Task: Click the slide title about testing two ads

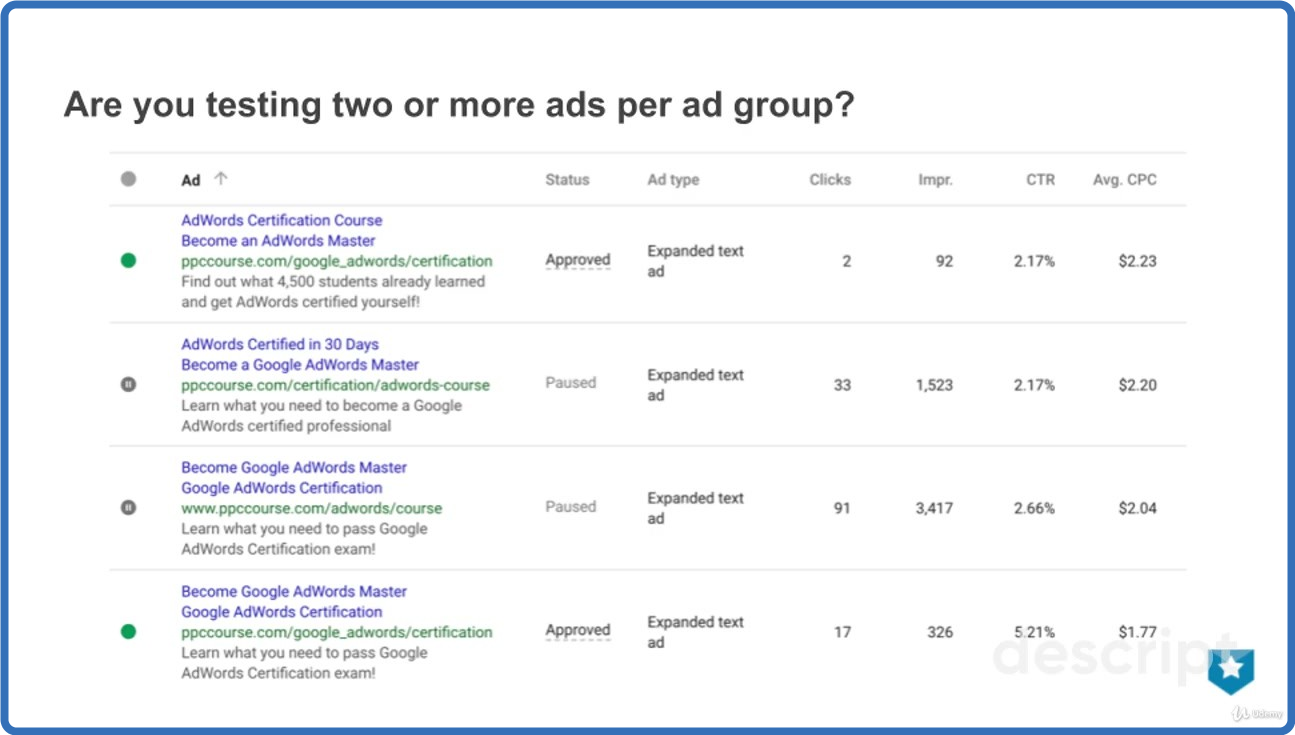Action: pos(459,106)
